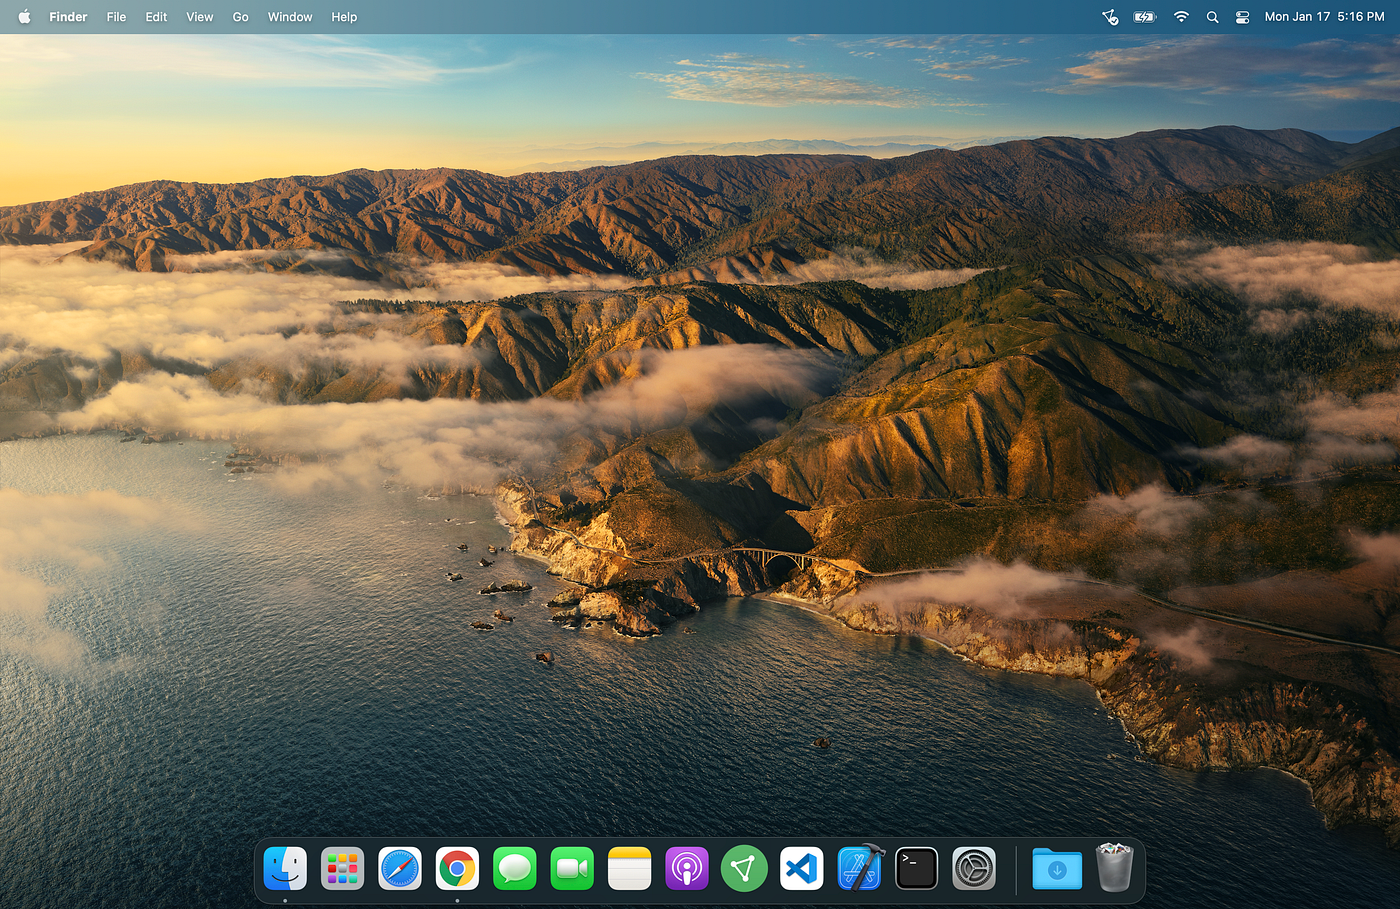The height and width of the screenshot is (909, 1400).
Task: Open the Wi-Fi status menu
Action: point(1181,17)
